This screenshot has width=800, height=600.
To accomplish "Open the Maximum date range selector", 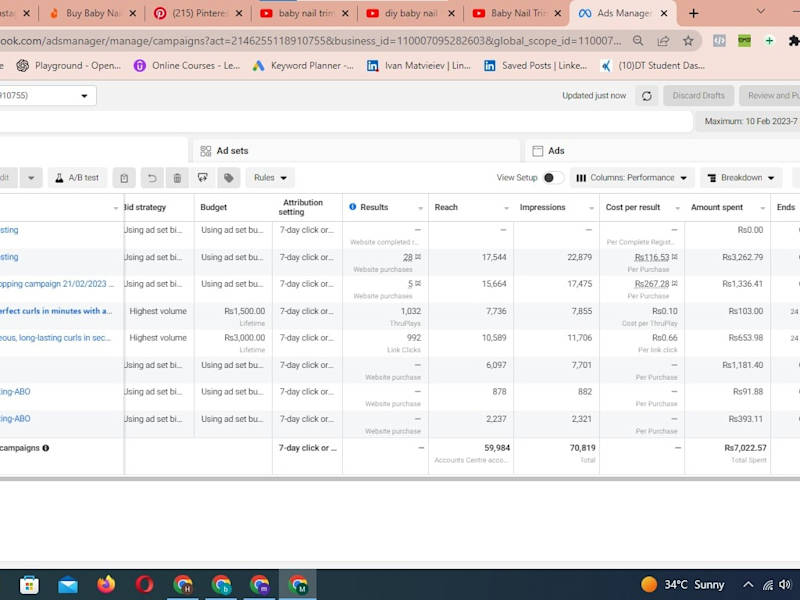I will (747, 121).
